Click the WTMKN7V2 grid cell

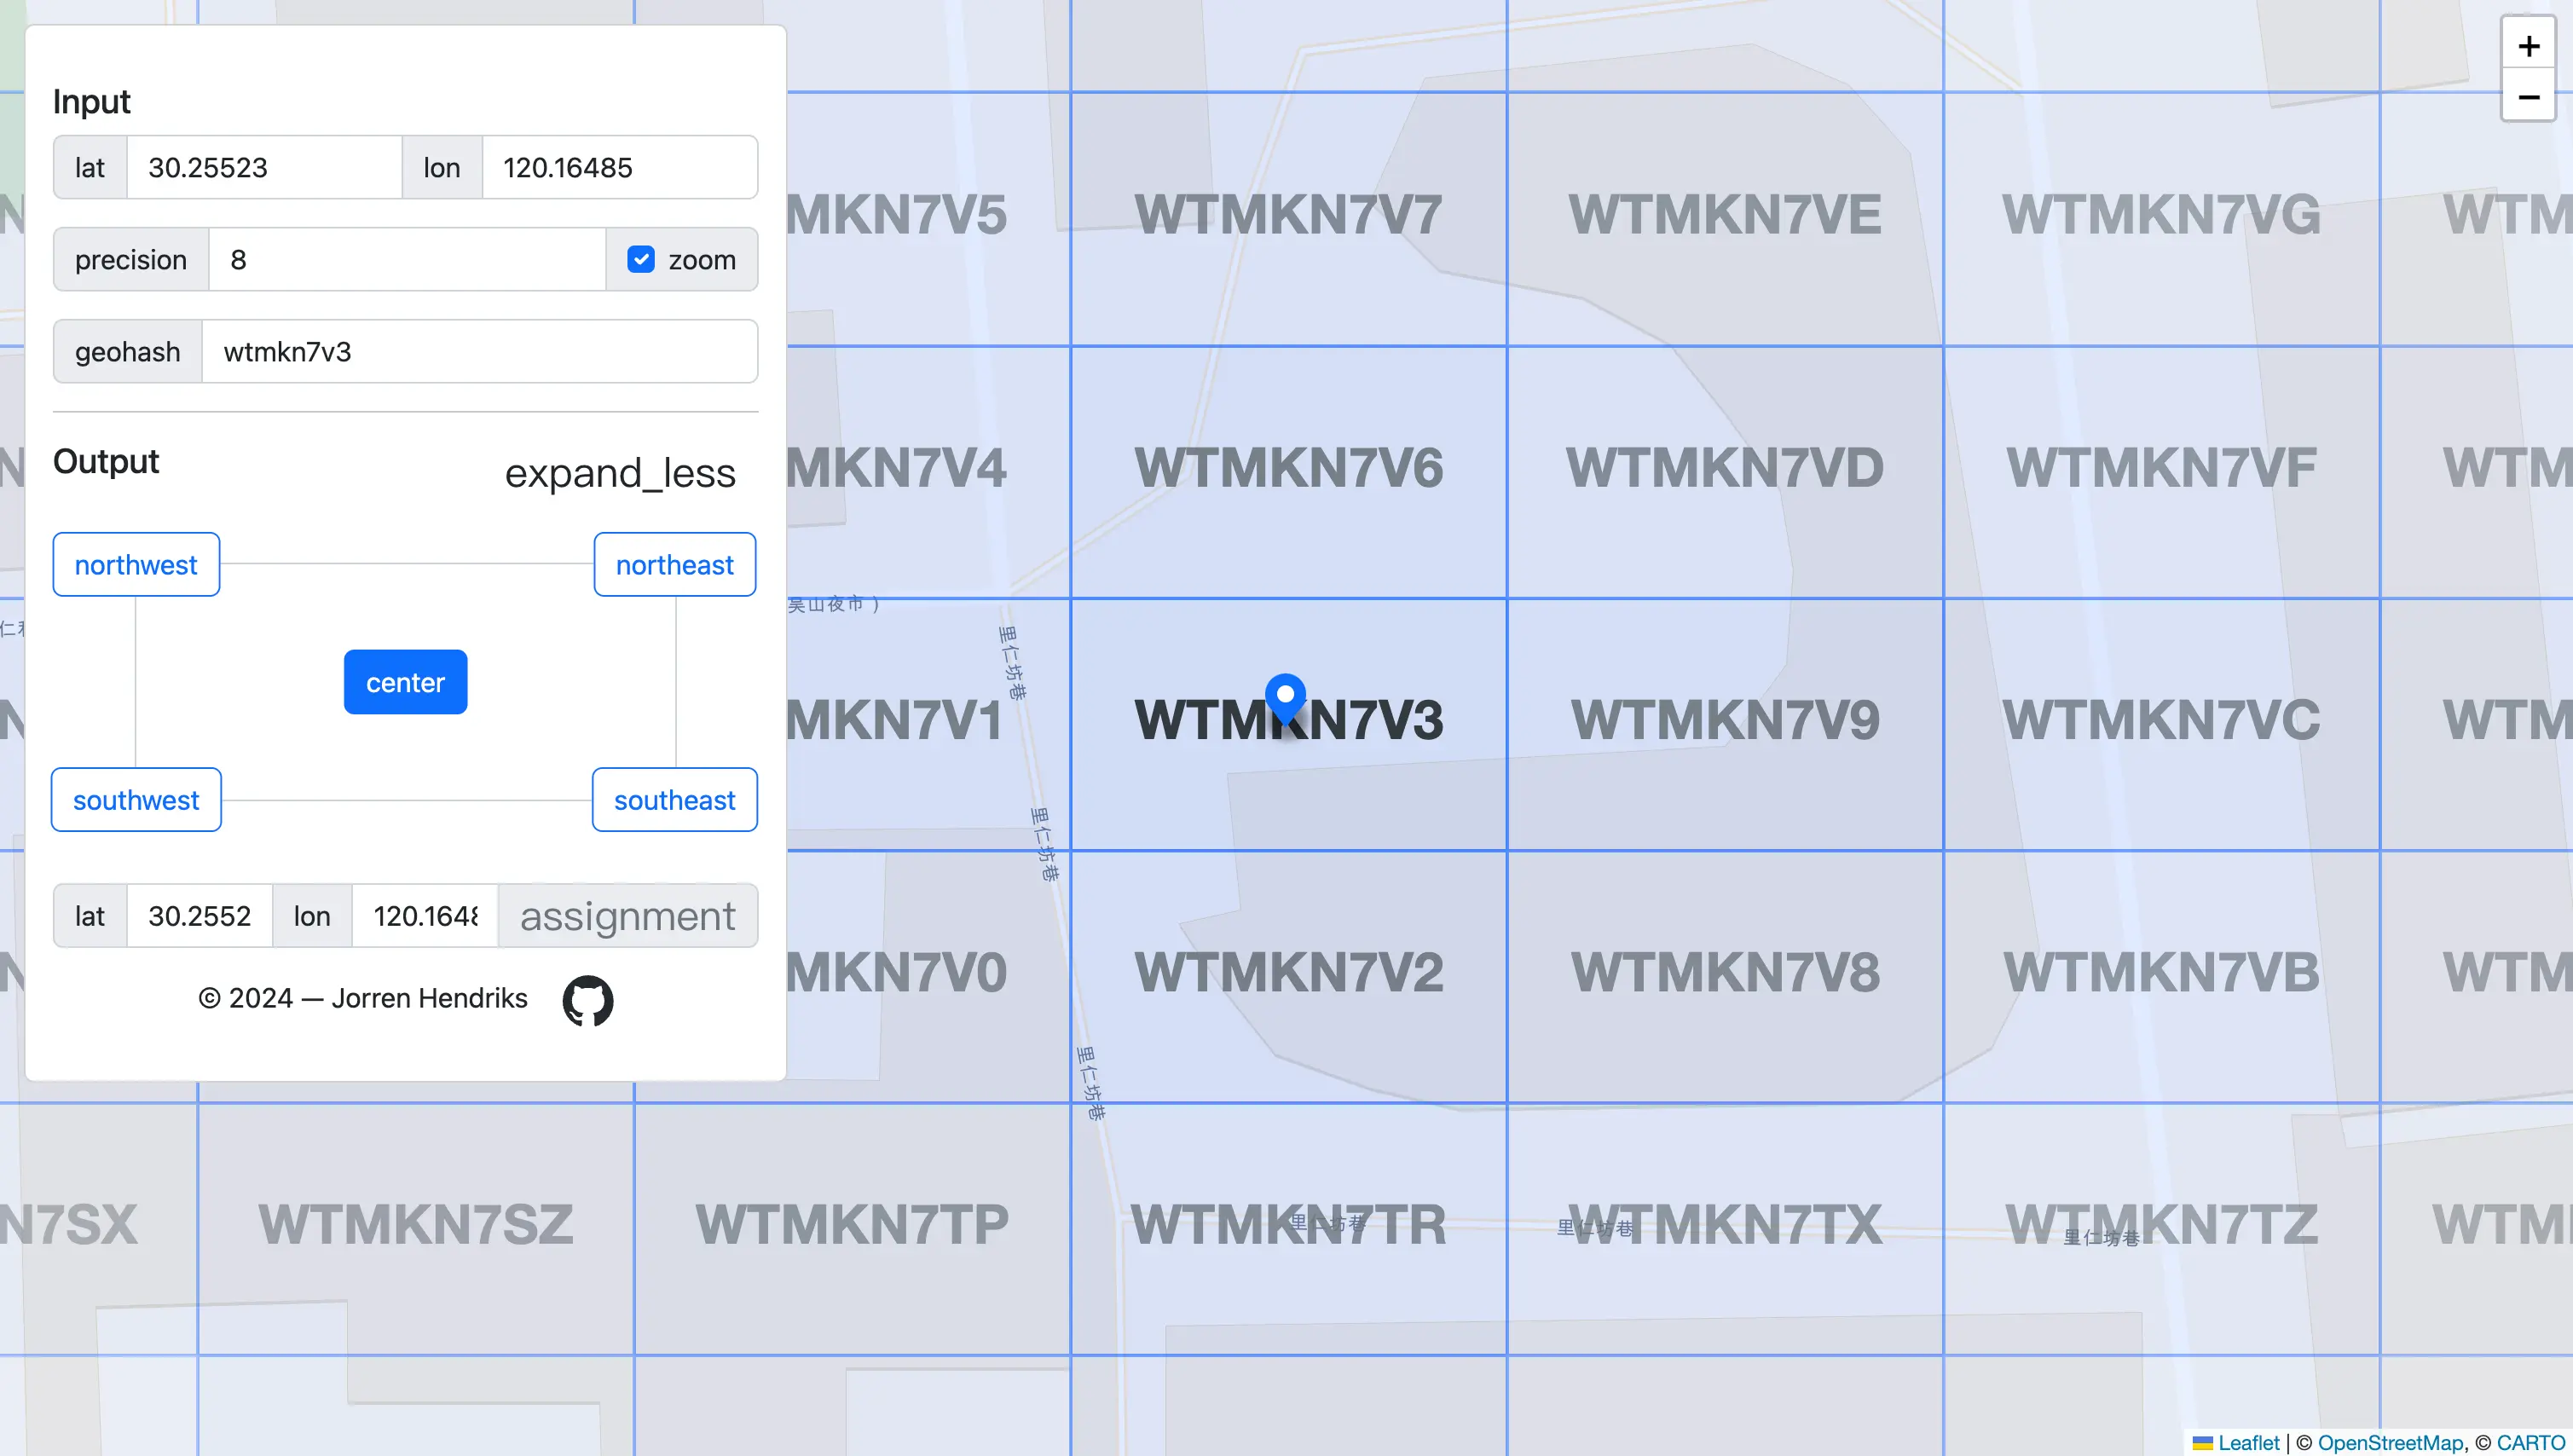point(1288,977)
